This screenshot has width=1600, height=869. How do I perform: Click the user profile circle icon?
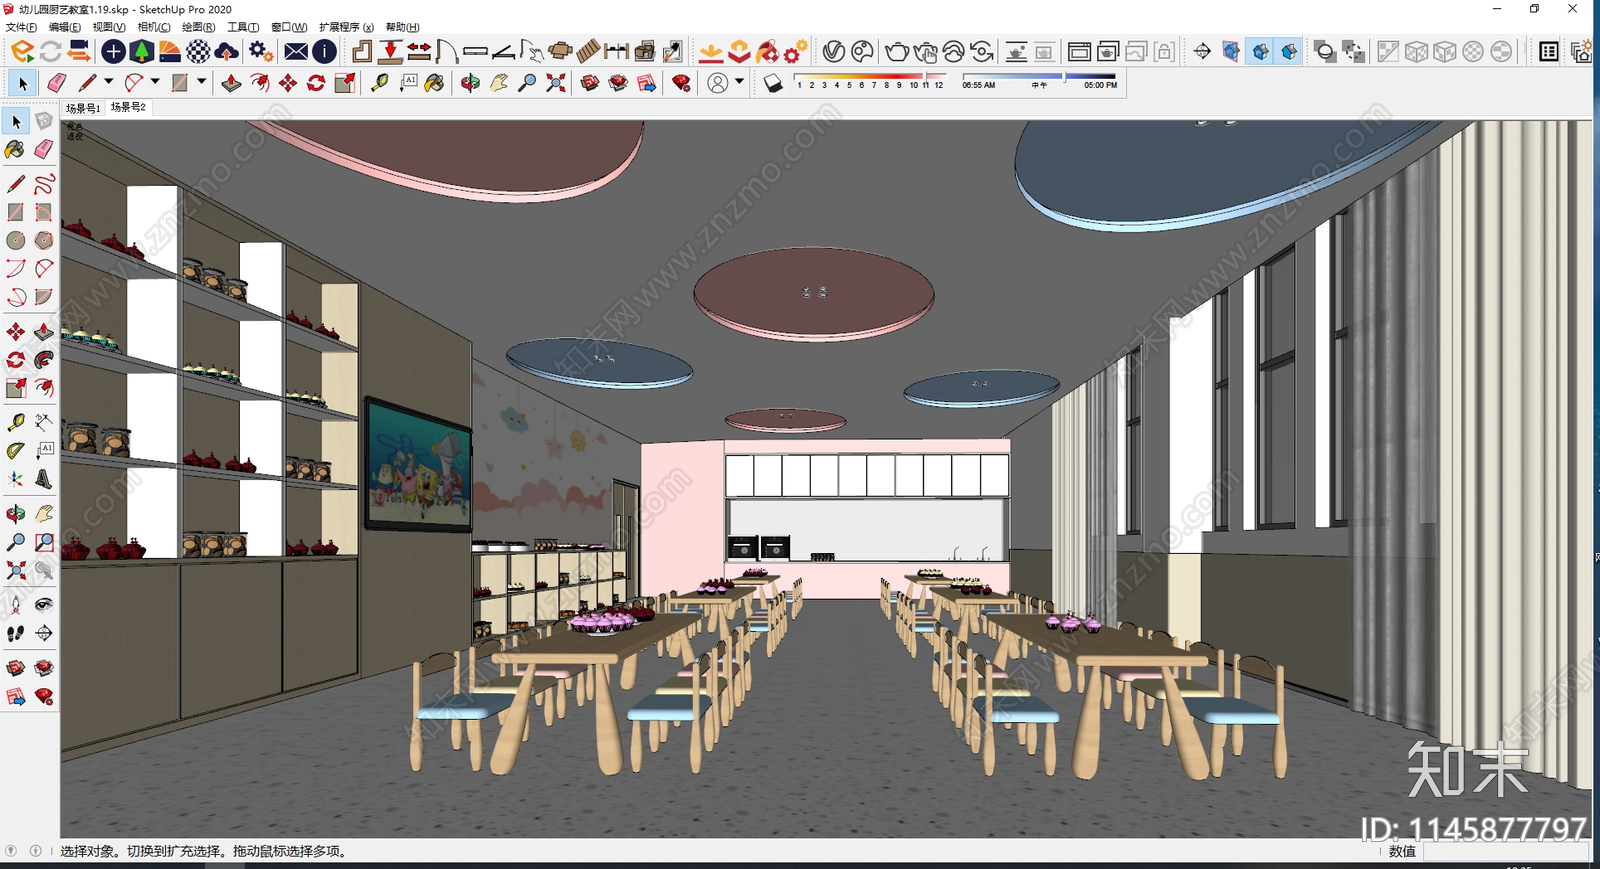coord(717,83)
